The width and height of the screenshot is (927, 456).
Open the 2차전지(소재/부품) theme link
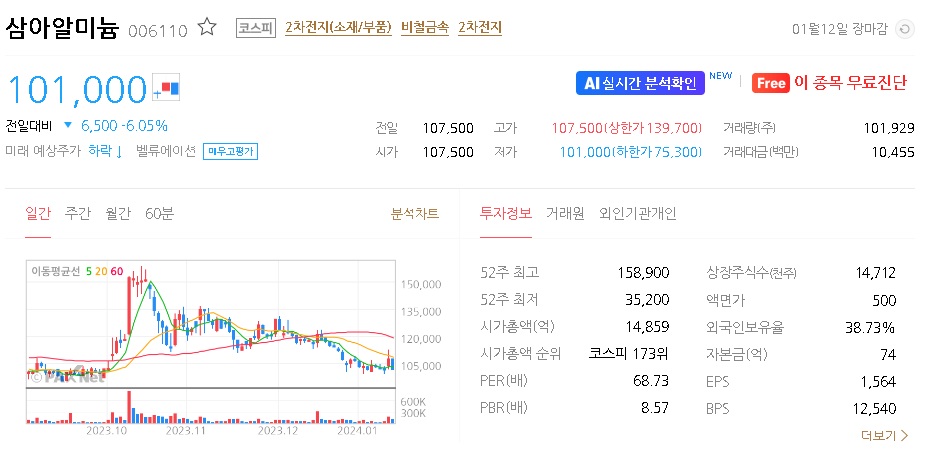pos(338,28)
